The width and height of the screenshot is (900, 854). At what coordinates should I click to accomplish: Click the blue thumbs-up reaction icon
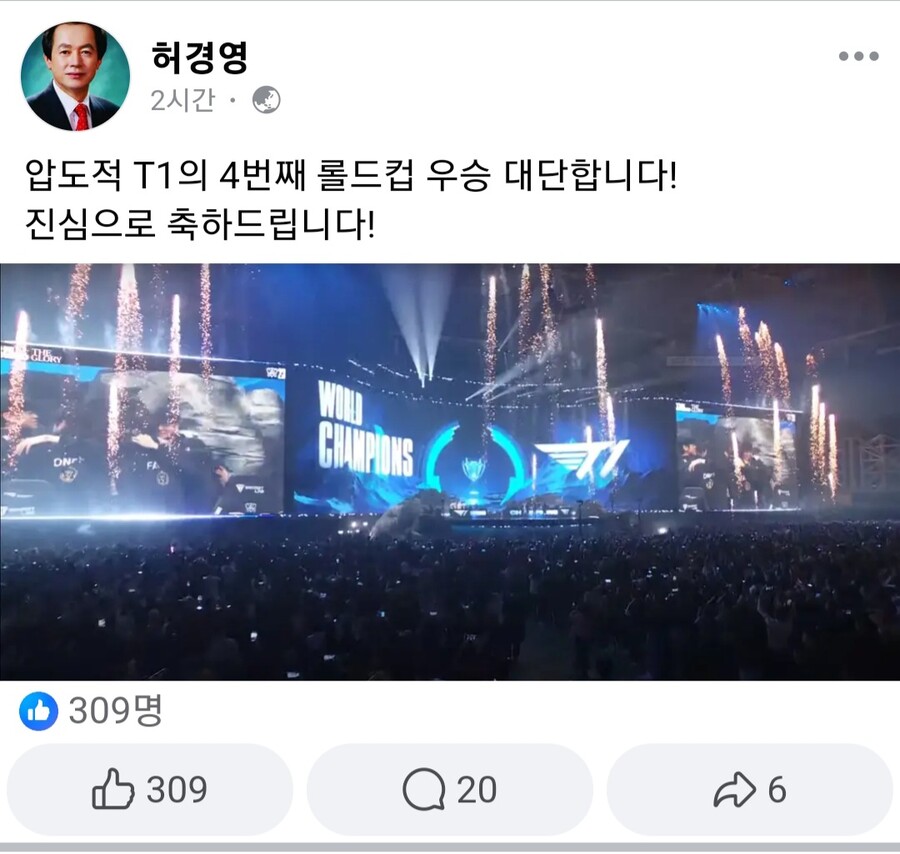tap(38, 711)
